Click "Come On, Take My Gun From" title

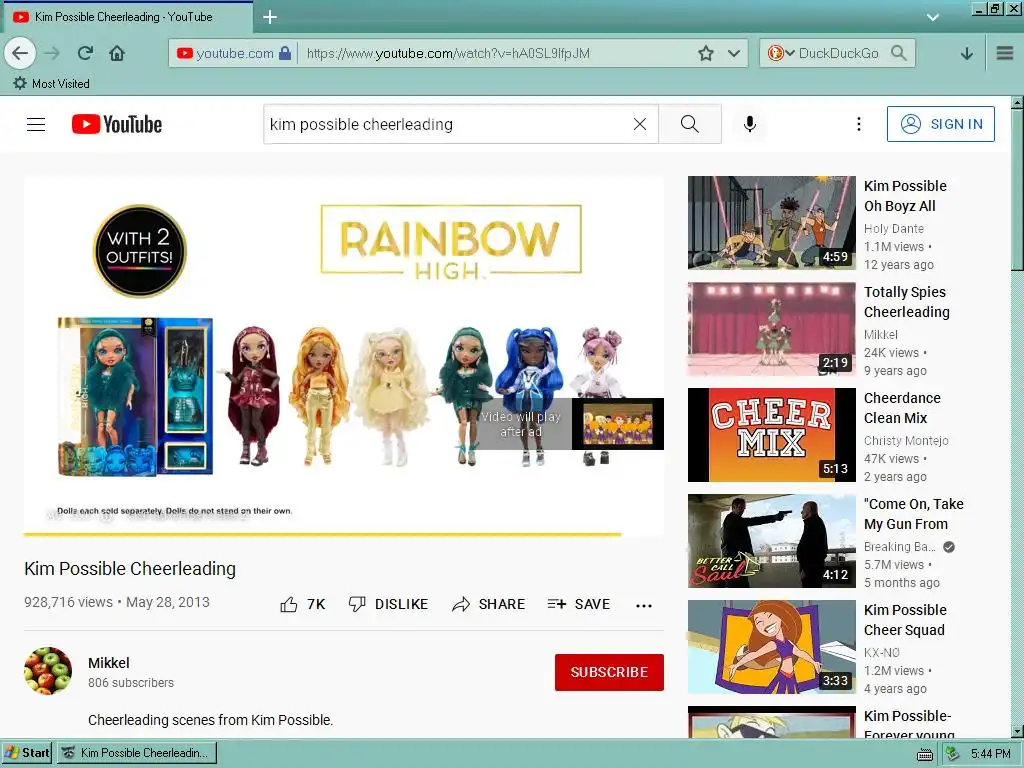(914, 514)
